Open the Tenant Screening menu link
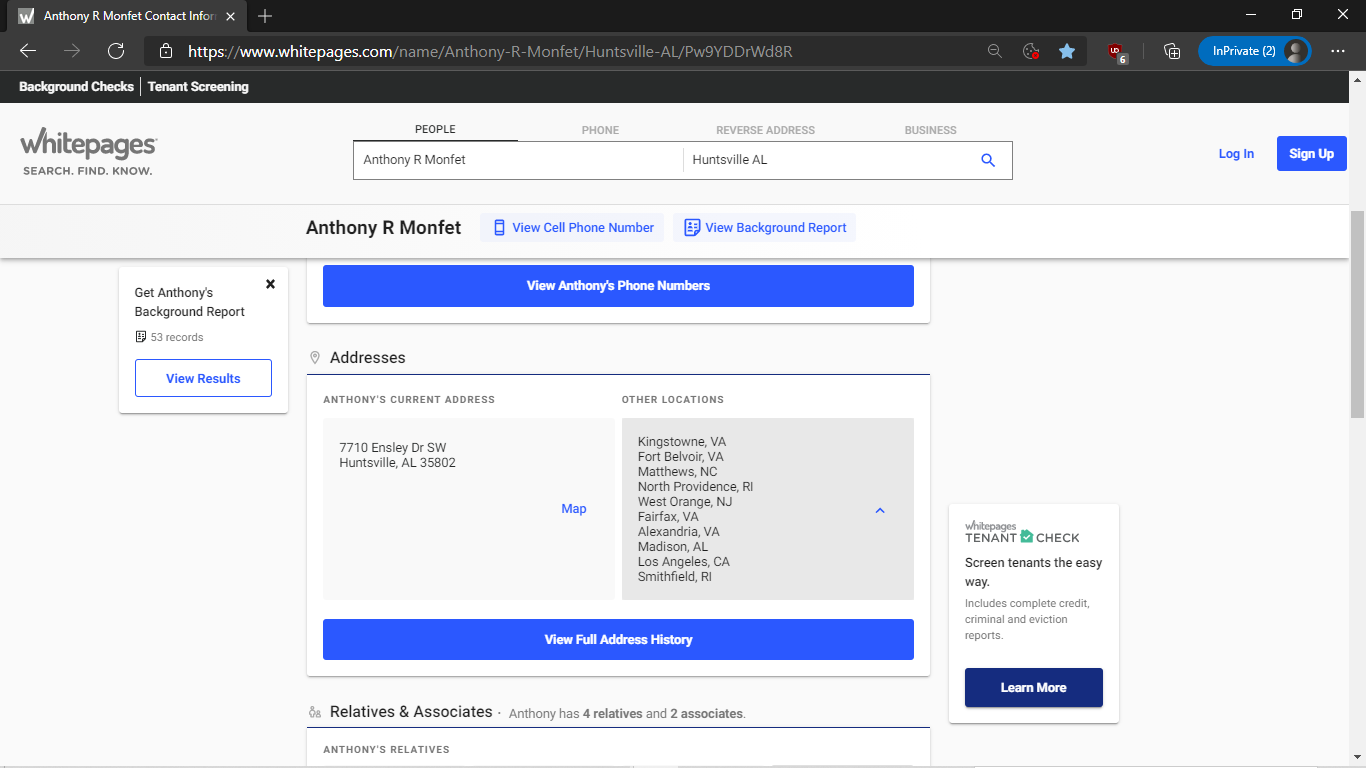This screenshot has width=1366, height=768. (x=198, y=87)
